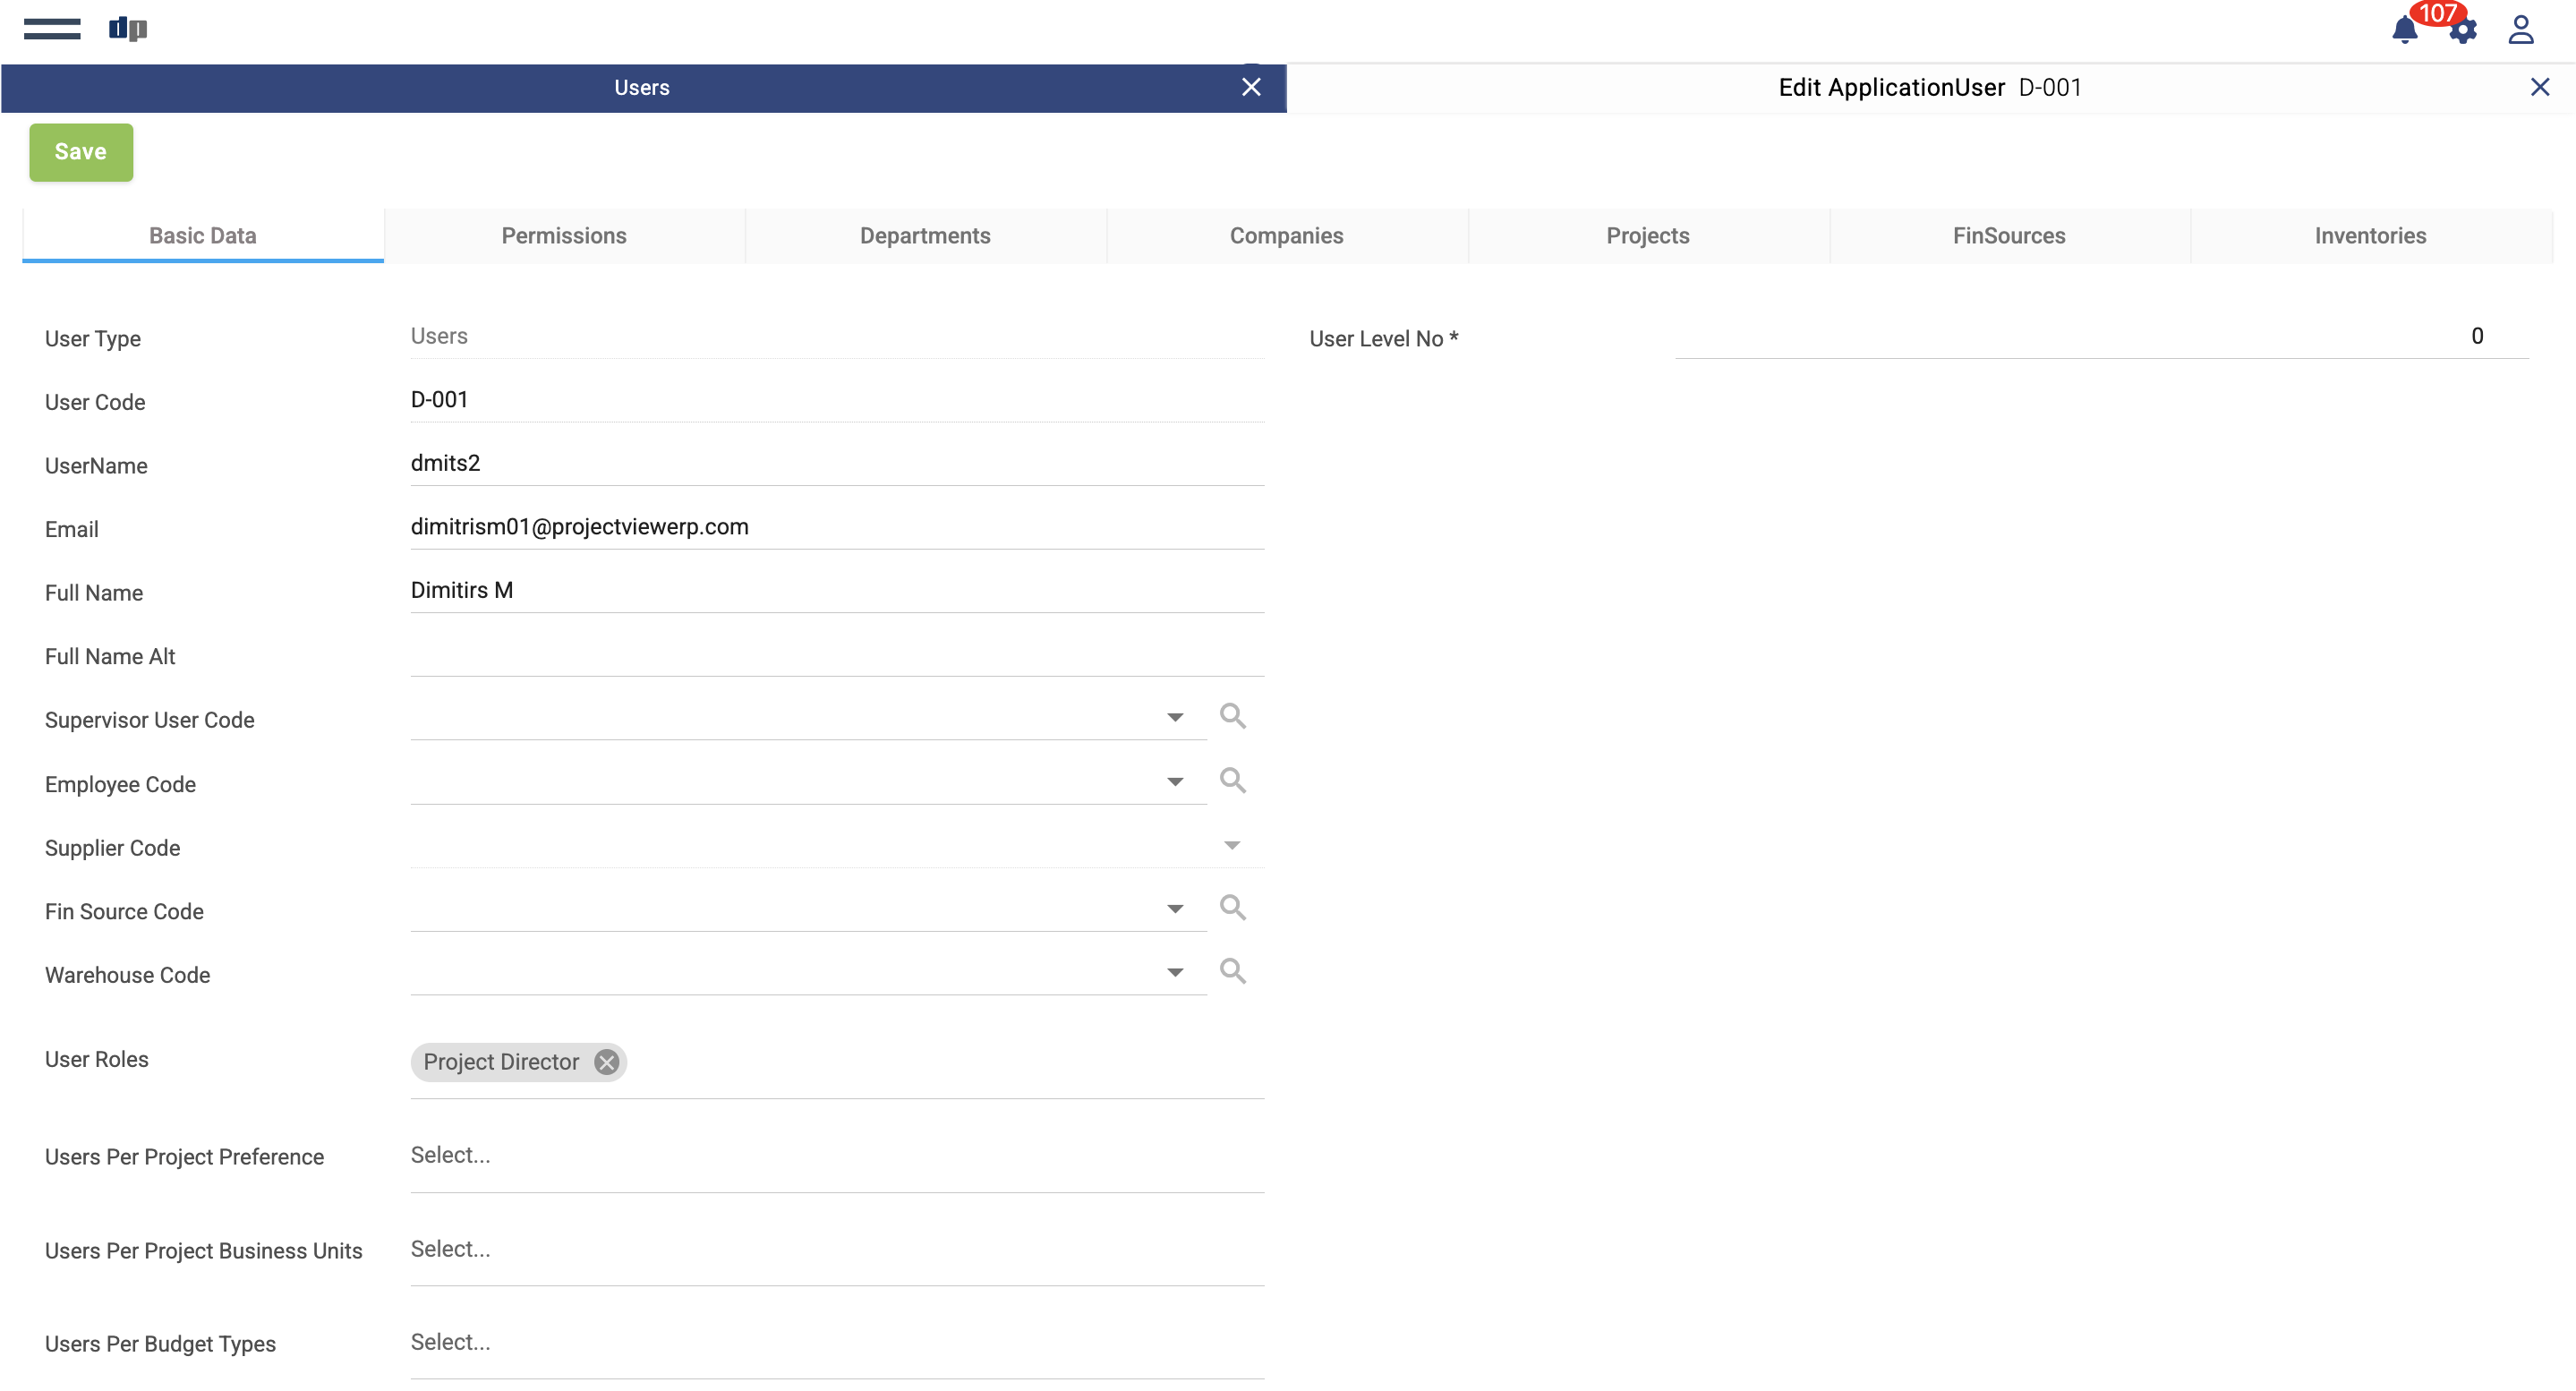
Task: Click the User Level No field
Action: point(2100,337)
